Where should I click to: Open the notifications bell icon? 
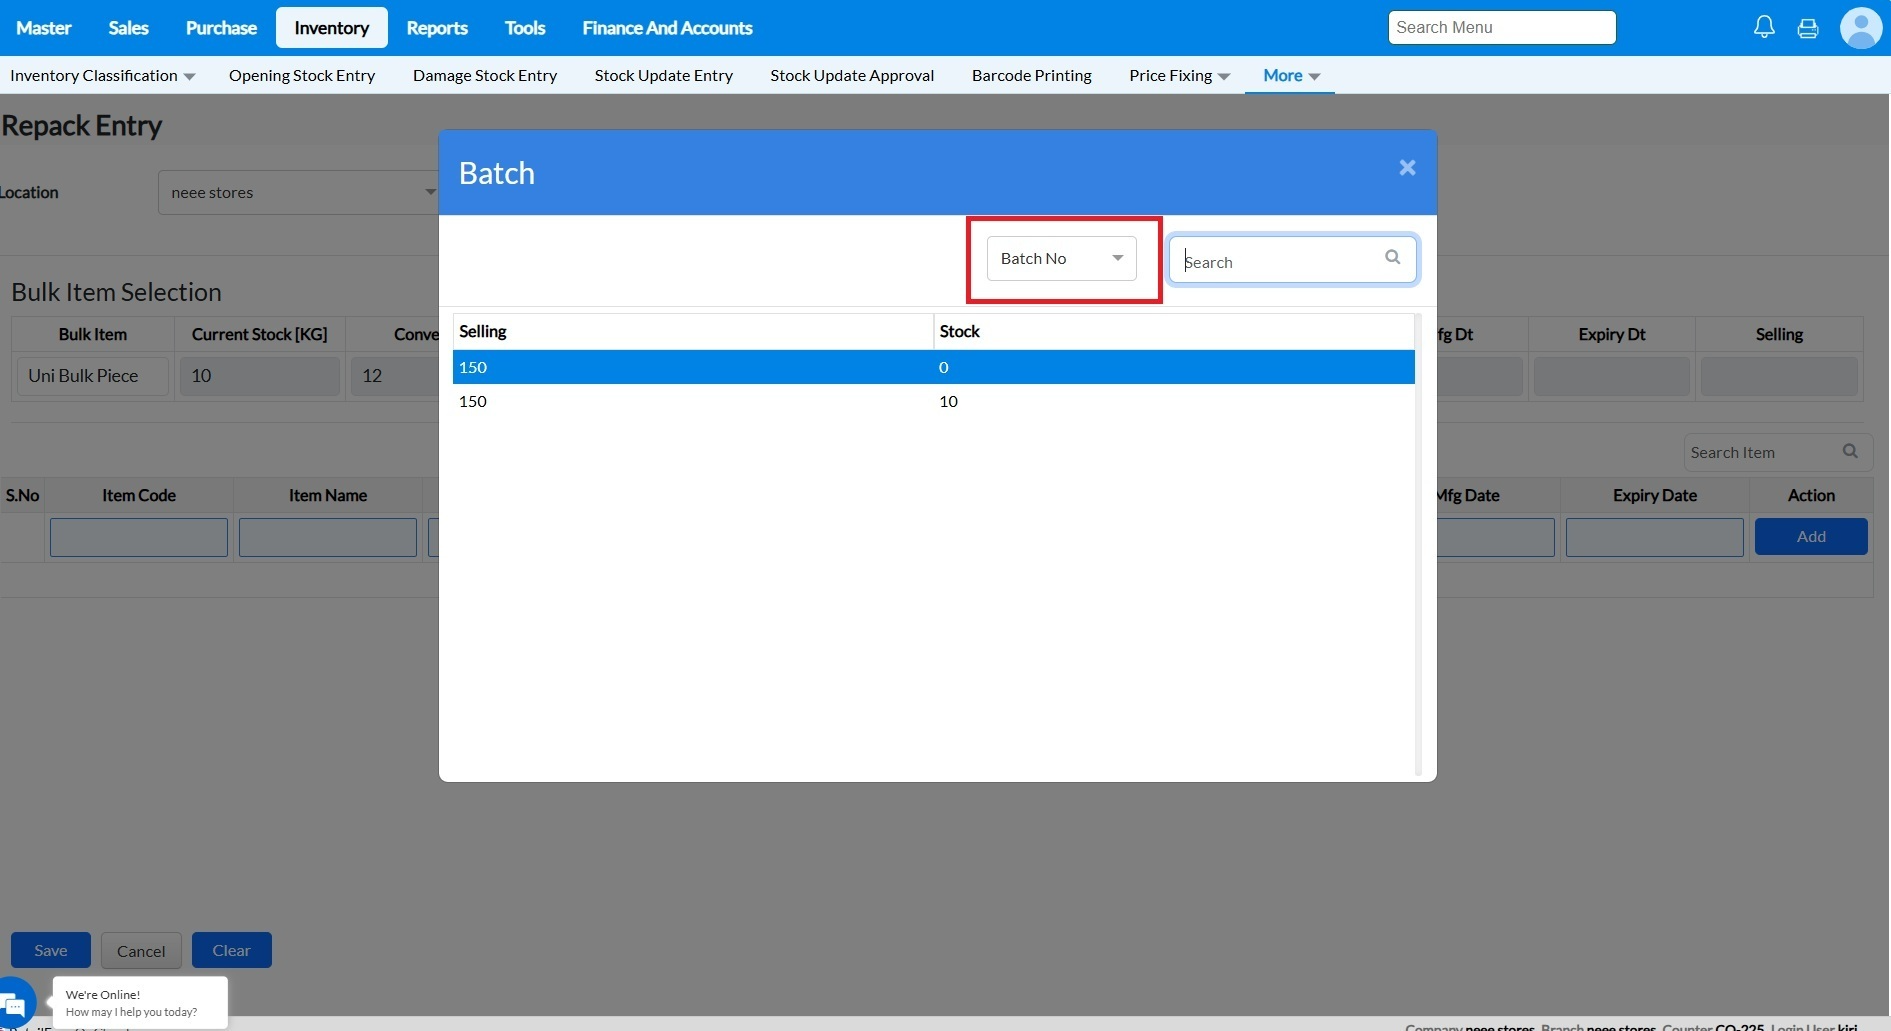[1764, 27]
